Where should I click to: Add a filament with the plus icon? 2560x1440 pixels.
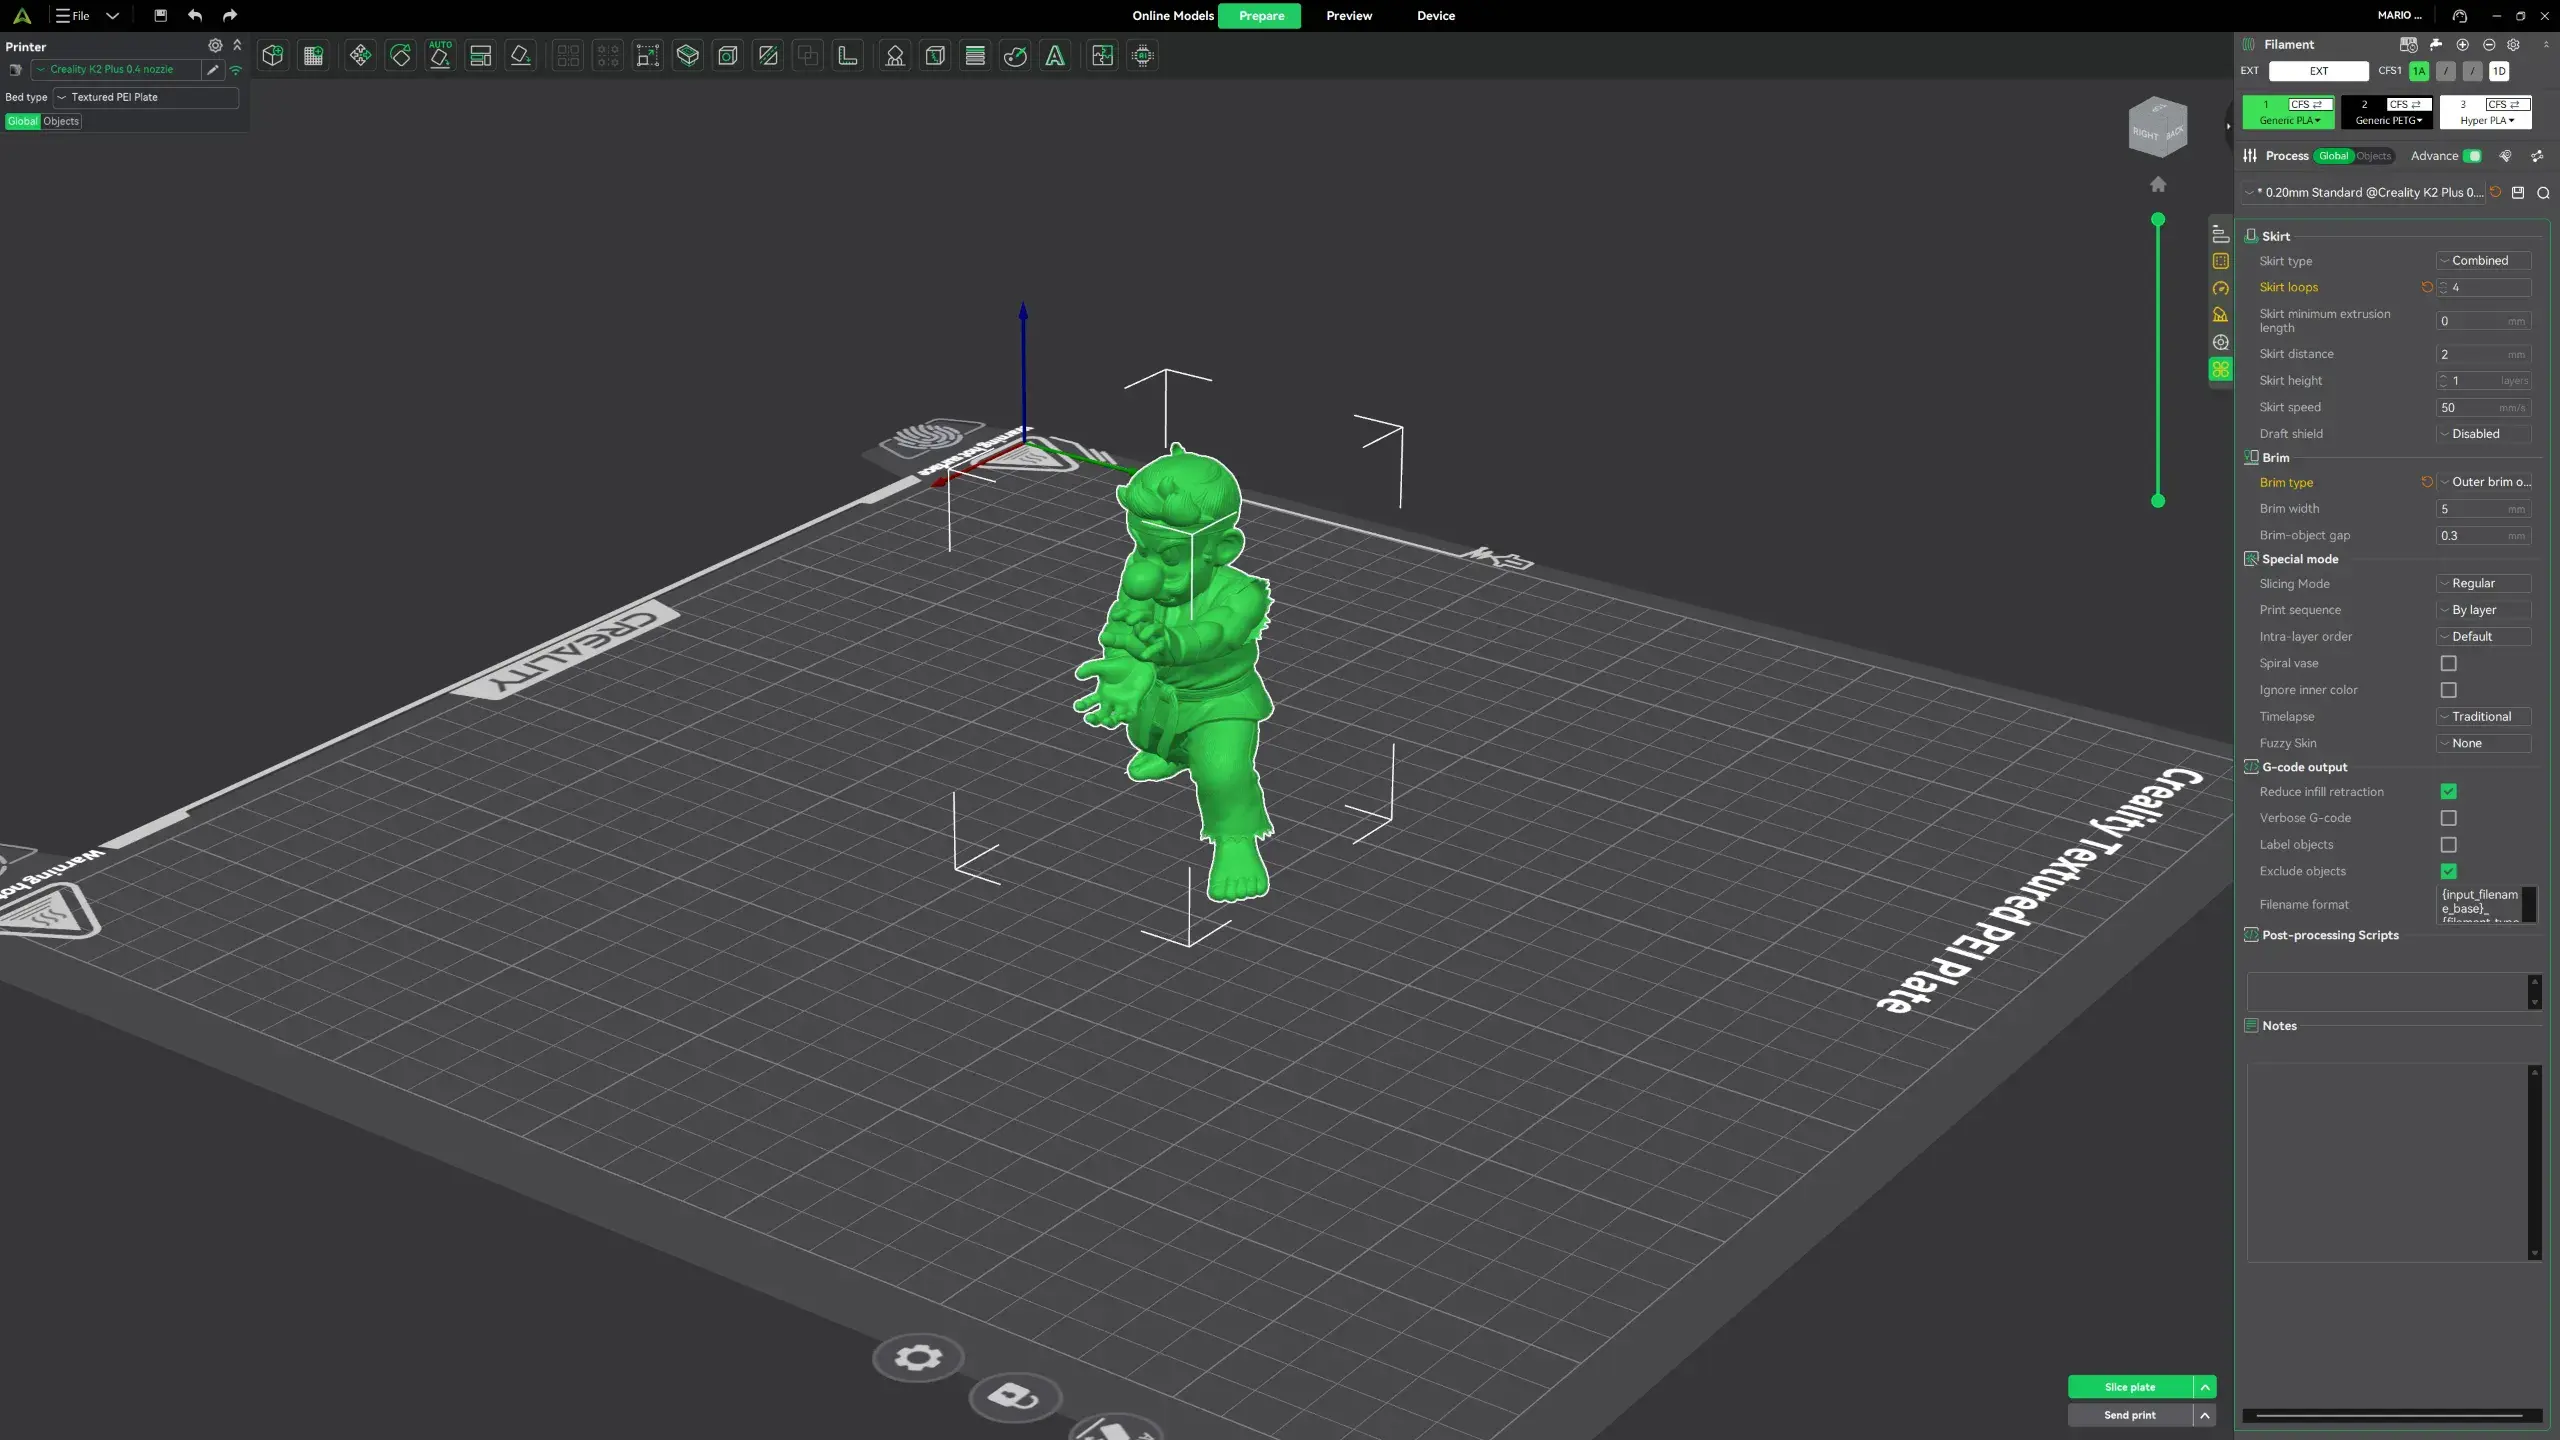2463,44
